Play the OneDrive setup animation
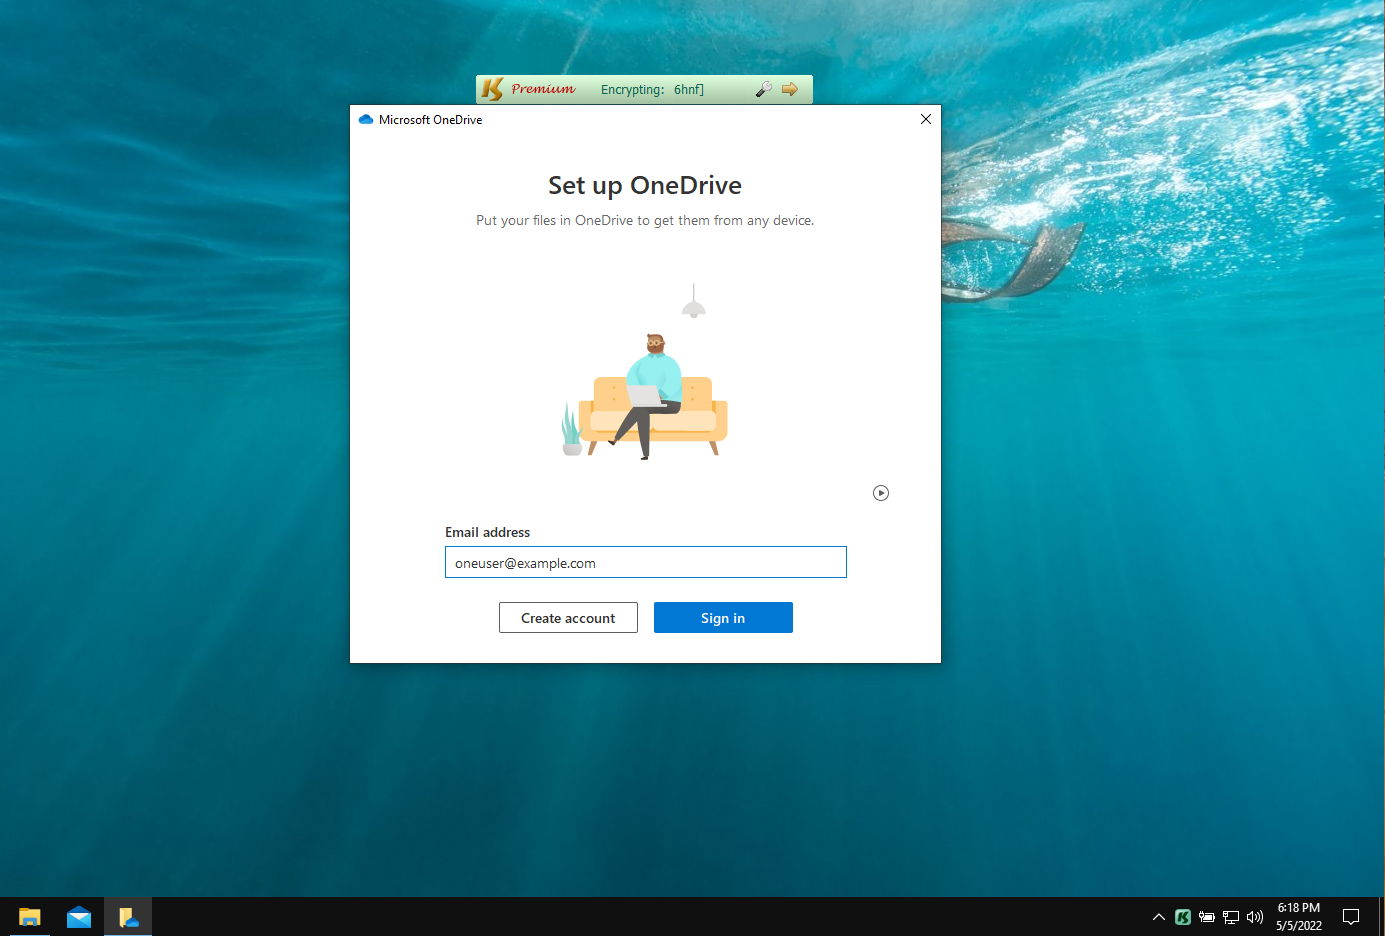 [880, 493]
